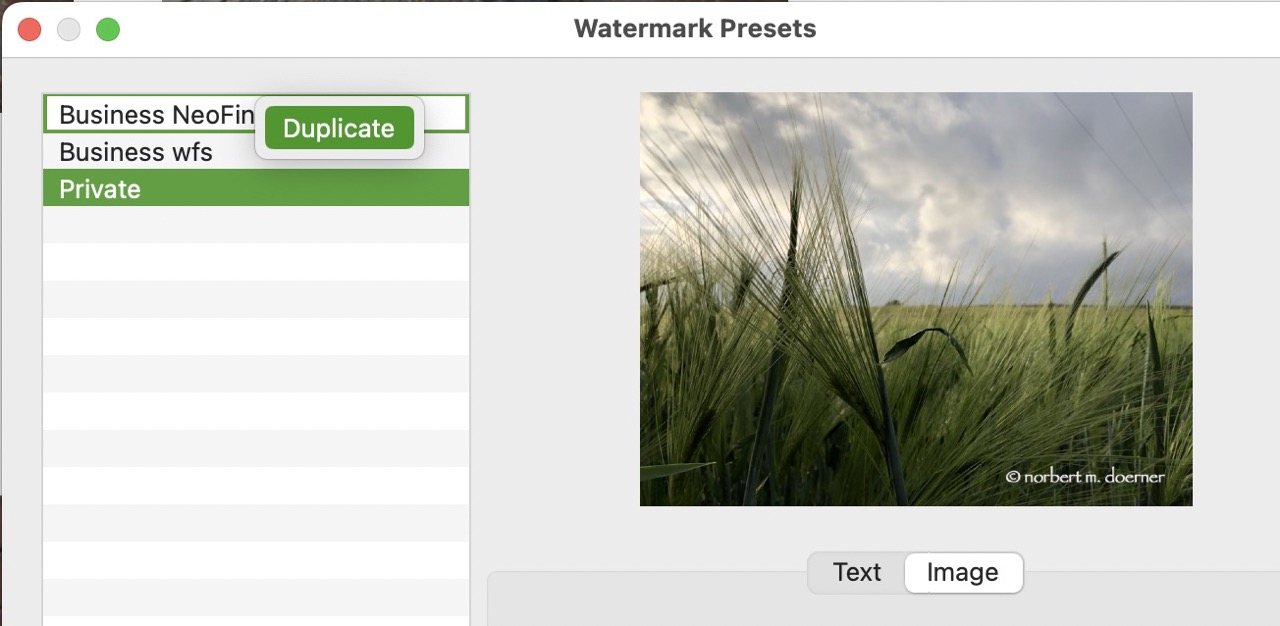Click the Watermark Presets title bar

click(x=694, y=28)
